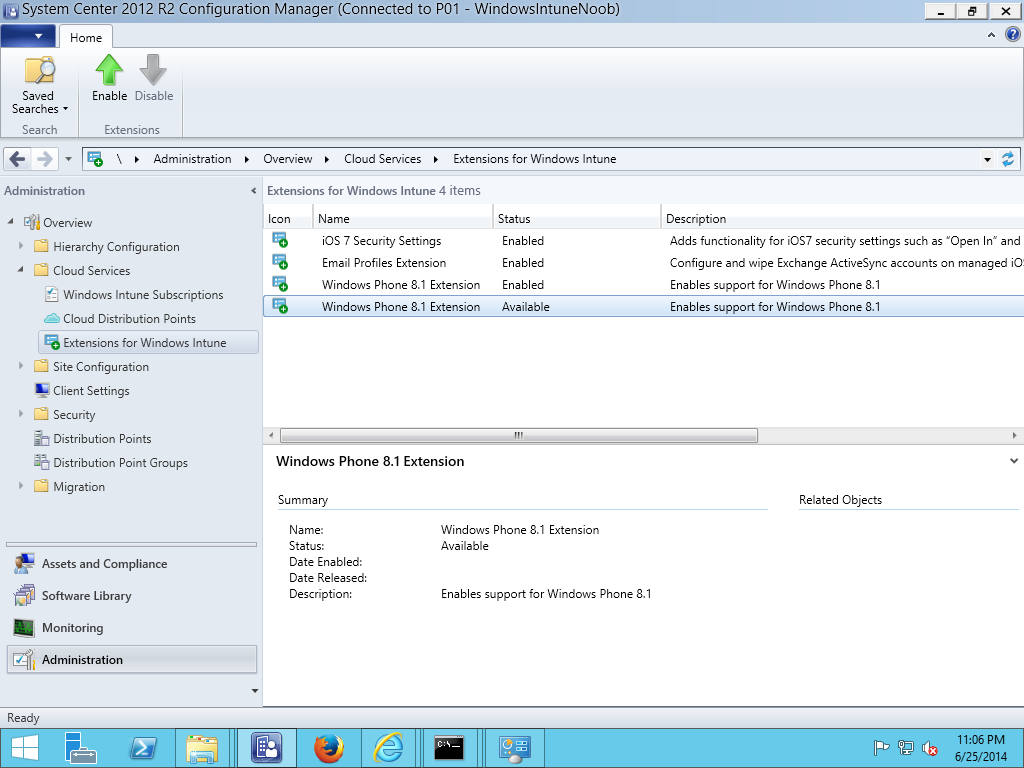Open Configuration Manager help question mark
Screen dimensions: 1024x768
(1012, 35)
